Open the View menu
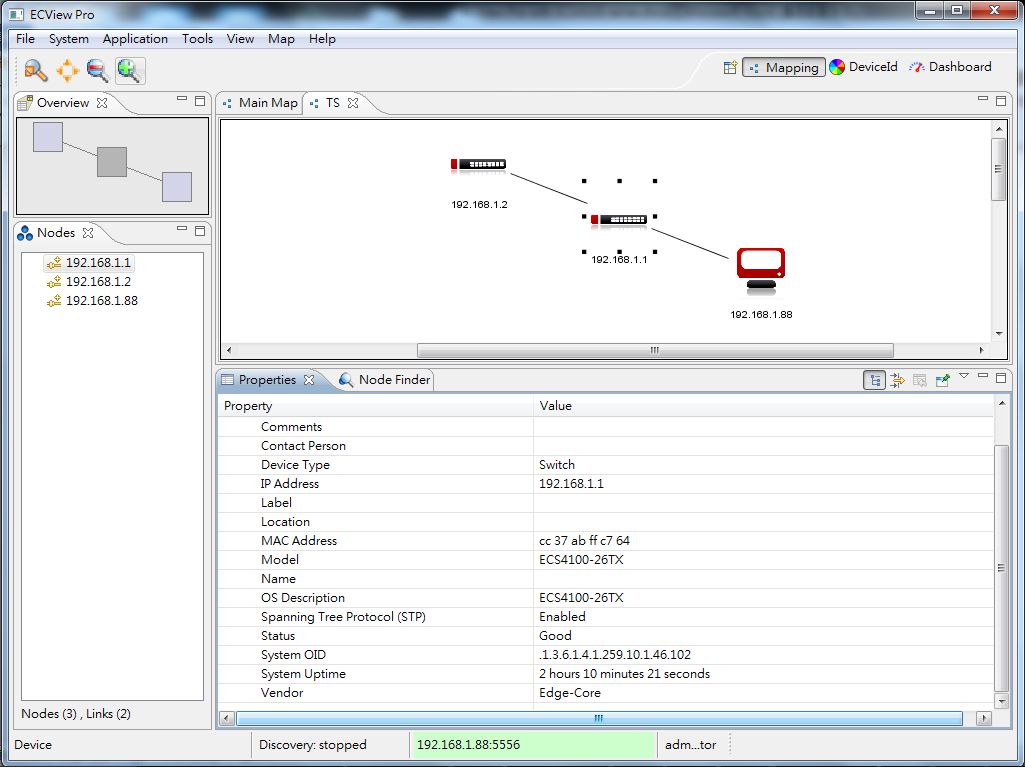1025x767 pixels. 240,39
